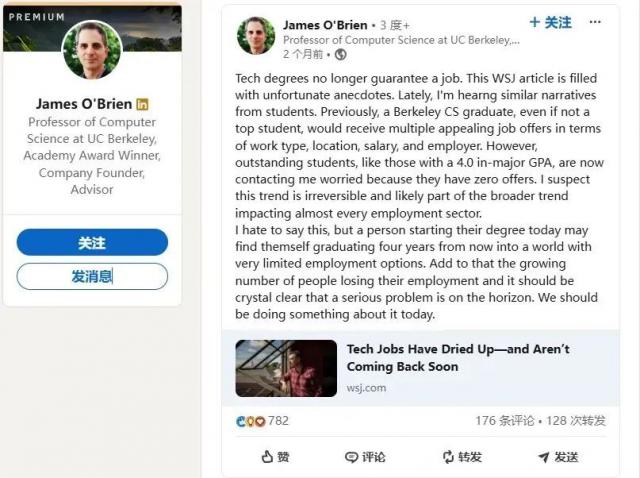Click the James O'Brien name in the sidebar card
The width and height of the screenshot is (640, 478).
click(x=84, y=104)
